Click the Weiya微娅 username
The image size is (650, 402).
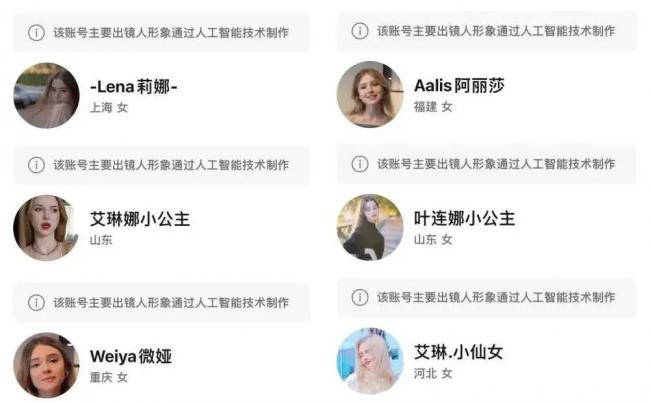pos(131,356)
